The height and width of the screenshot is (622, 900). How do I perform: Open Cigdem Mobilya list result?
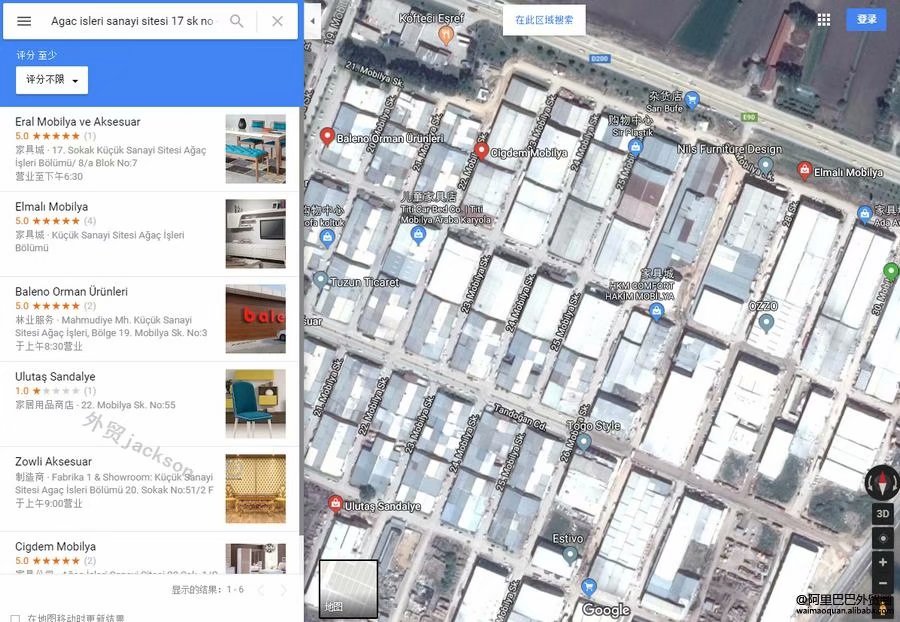pyautogui.click(x=149, y=553)
